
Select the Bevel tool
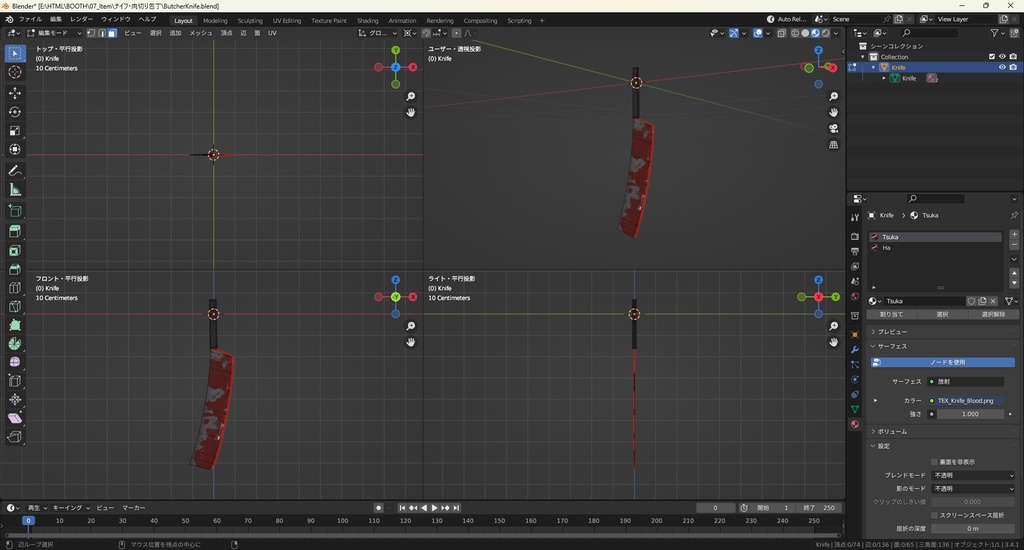pyautogui.click(x=15, y=269)
